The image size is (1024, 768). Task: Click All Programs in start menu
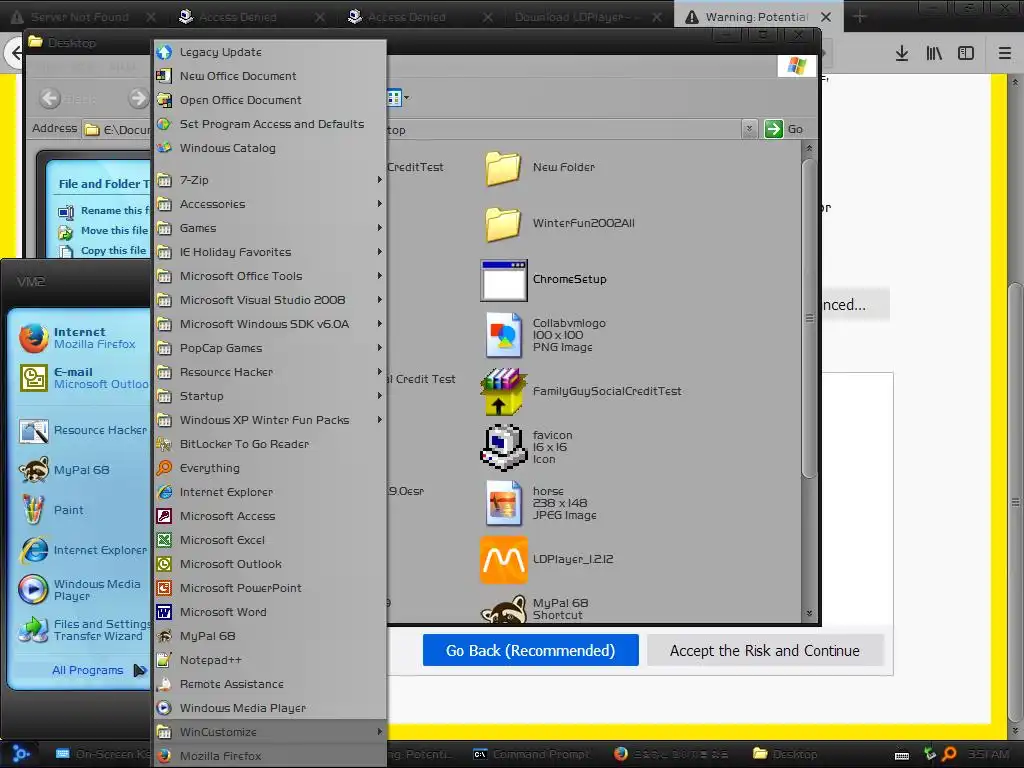(99, 670)
